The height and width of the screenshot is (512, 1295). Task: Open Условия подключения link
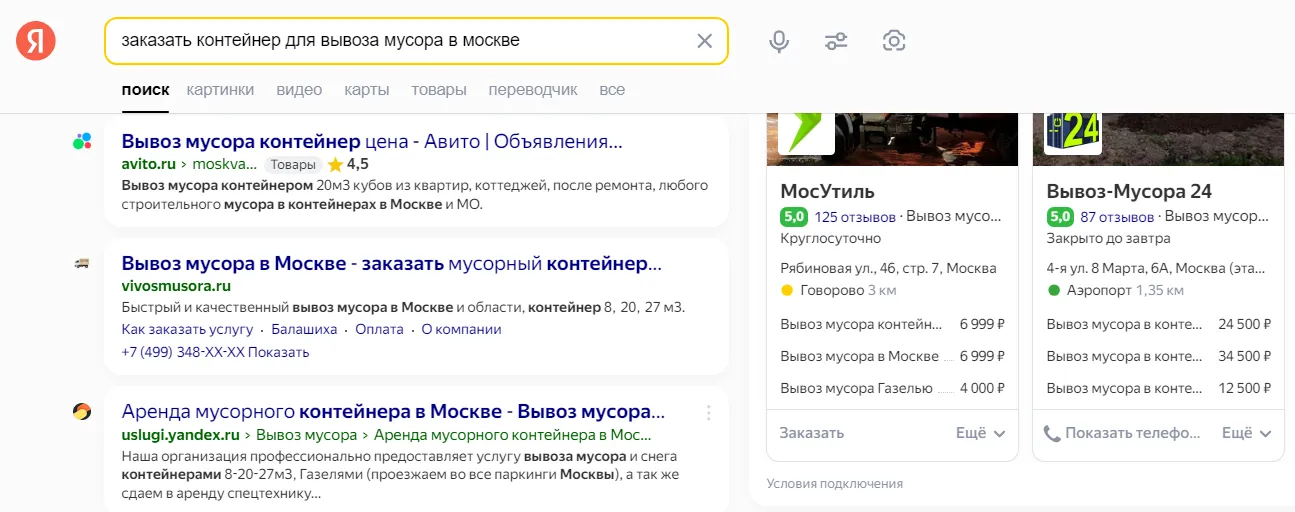[835, 484]
